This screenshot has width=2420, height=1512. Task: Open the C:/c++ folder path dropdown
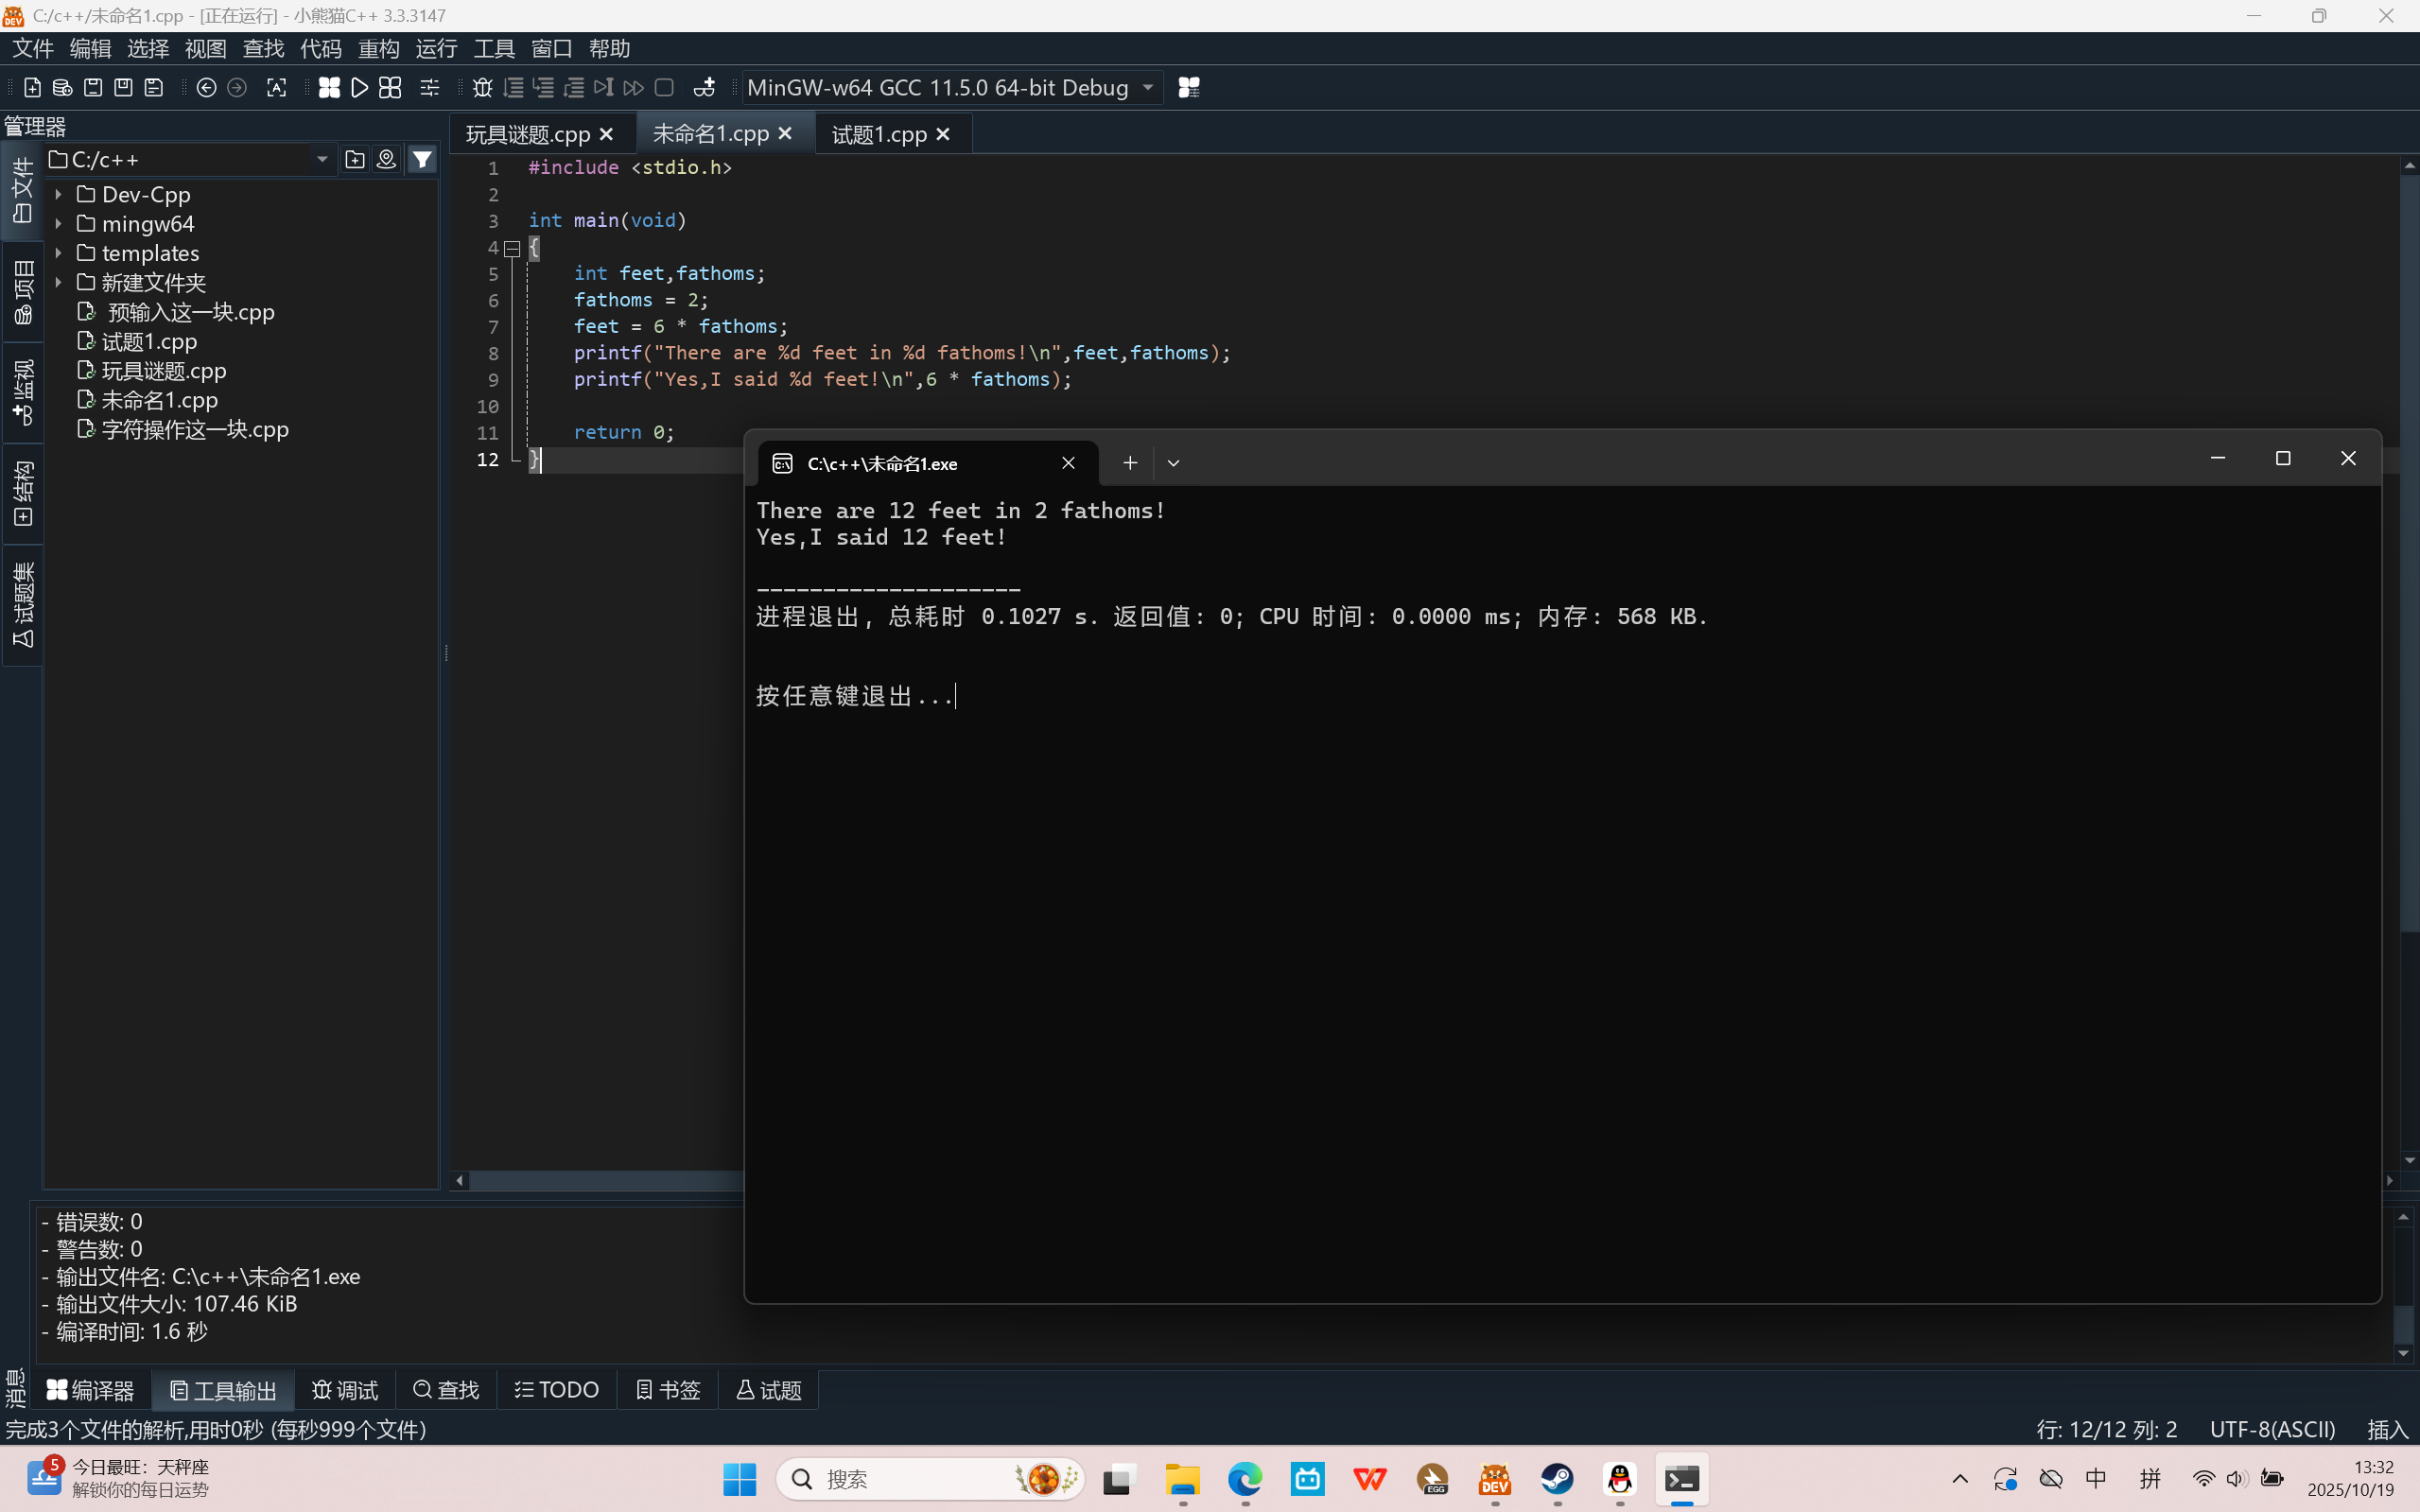(x=322, y=160)
